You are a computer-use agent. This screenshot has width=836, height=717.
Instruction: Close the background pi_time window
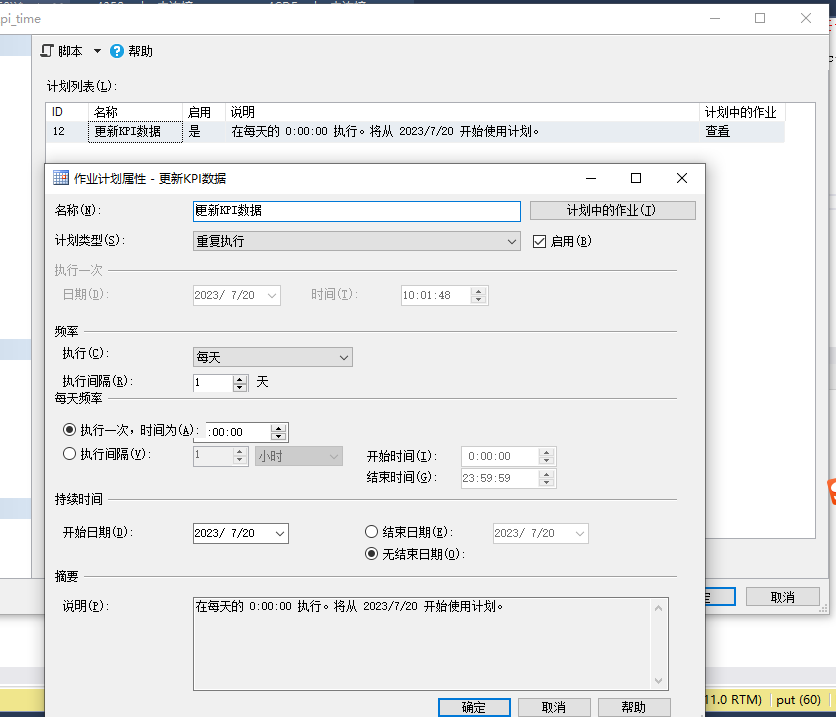pyautogui.click(x=806, y=18)
